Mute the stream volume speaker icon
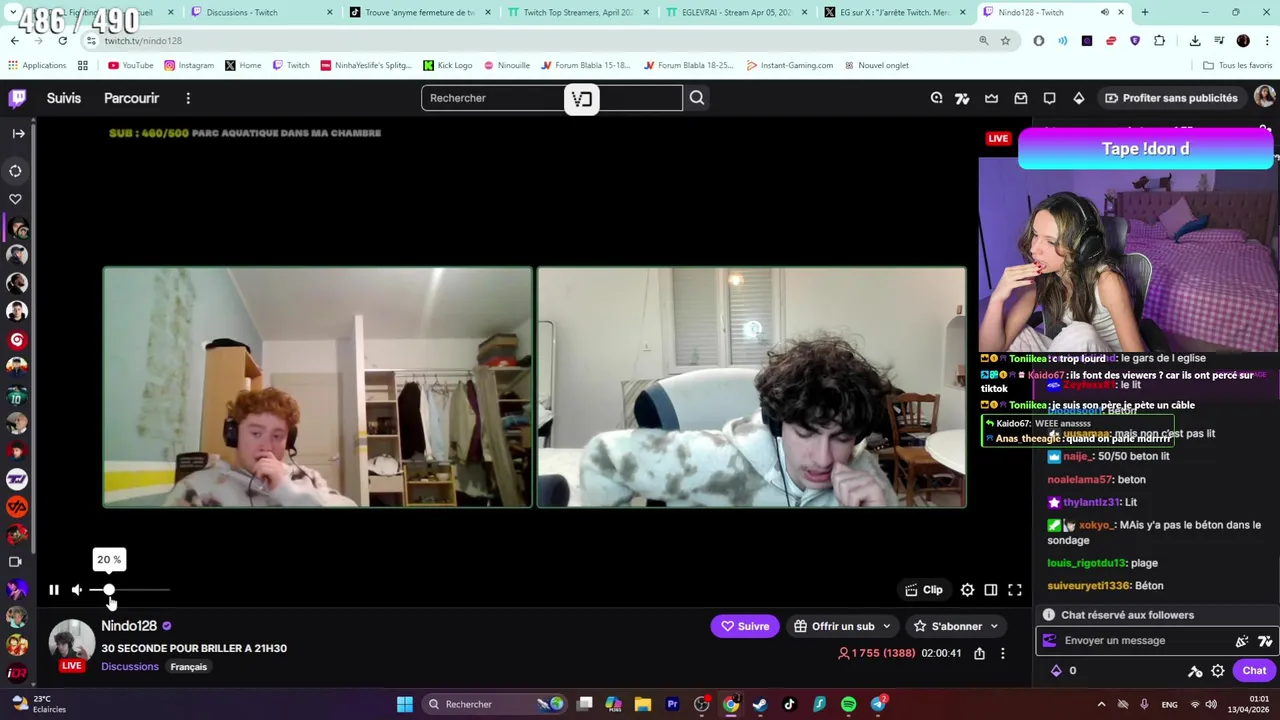The width and height of the screenshot is (1280, 720). 77,590
